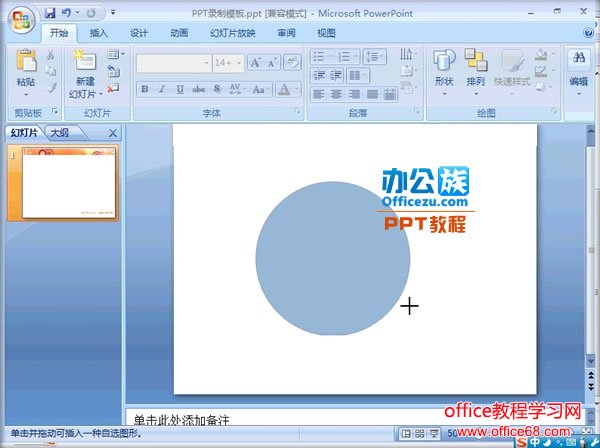600x448 pixels.
Task: Toggle Bold formatting
Action: pos(145,90)
